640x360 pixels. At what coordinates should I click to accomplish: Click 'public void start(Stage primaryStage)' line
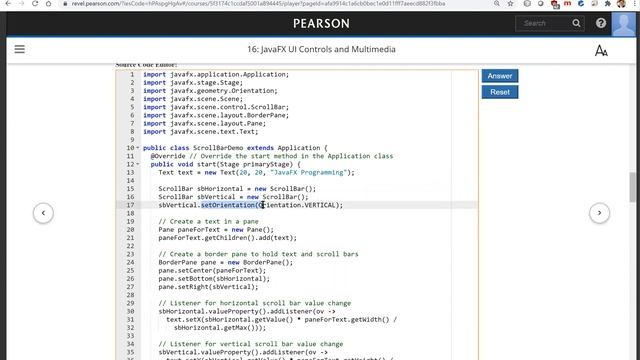[x=225, y=164]
